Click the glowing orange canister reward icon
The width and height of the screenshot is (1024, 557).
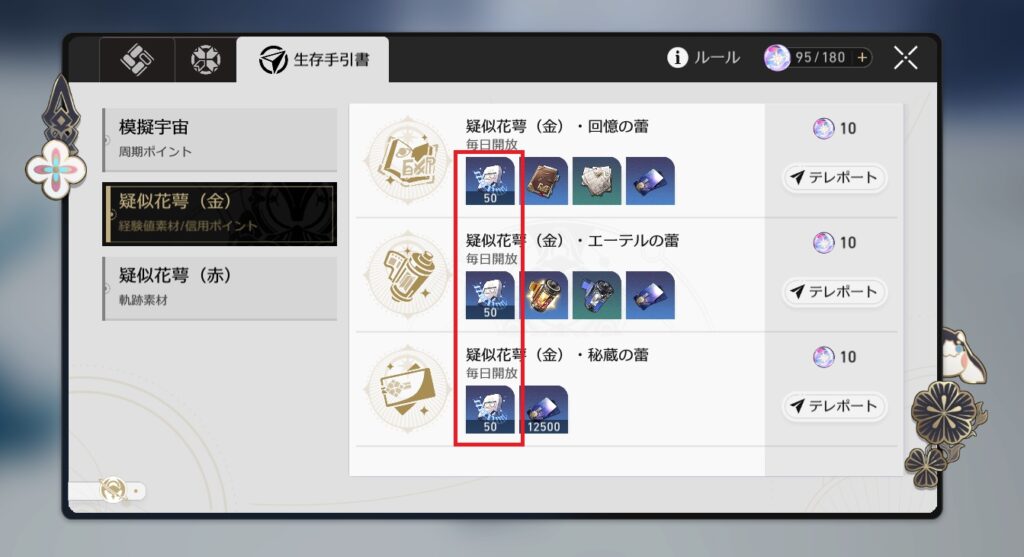point(543,295)
